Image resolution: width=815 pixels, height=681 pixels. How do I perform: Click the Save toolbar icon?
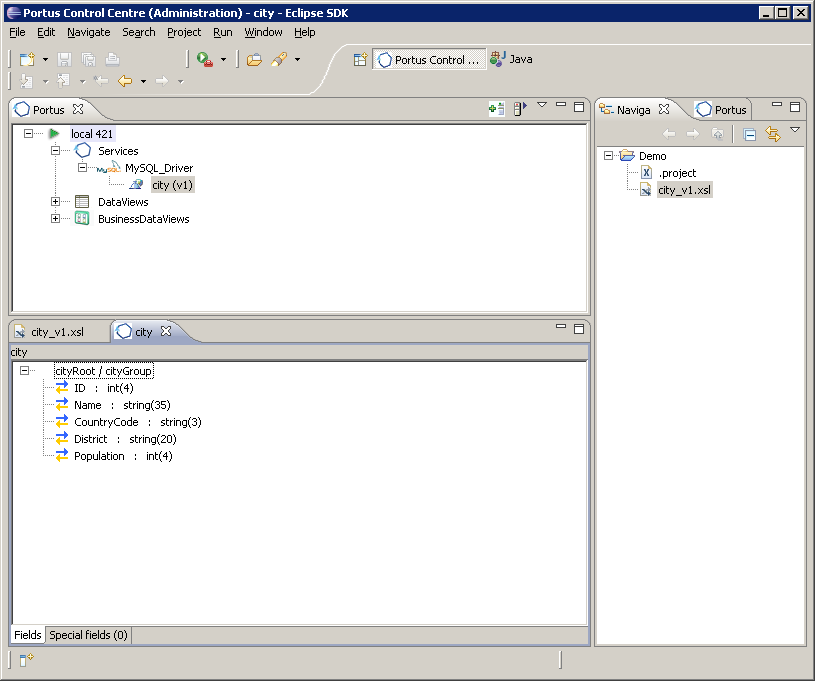(x=64, y=60)
